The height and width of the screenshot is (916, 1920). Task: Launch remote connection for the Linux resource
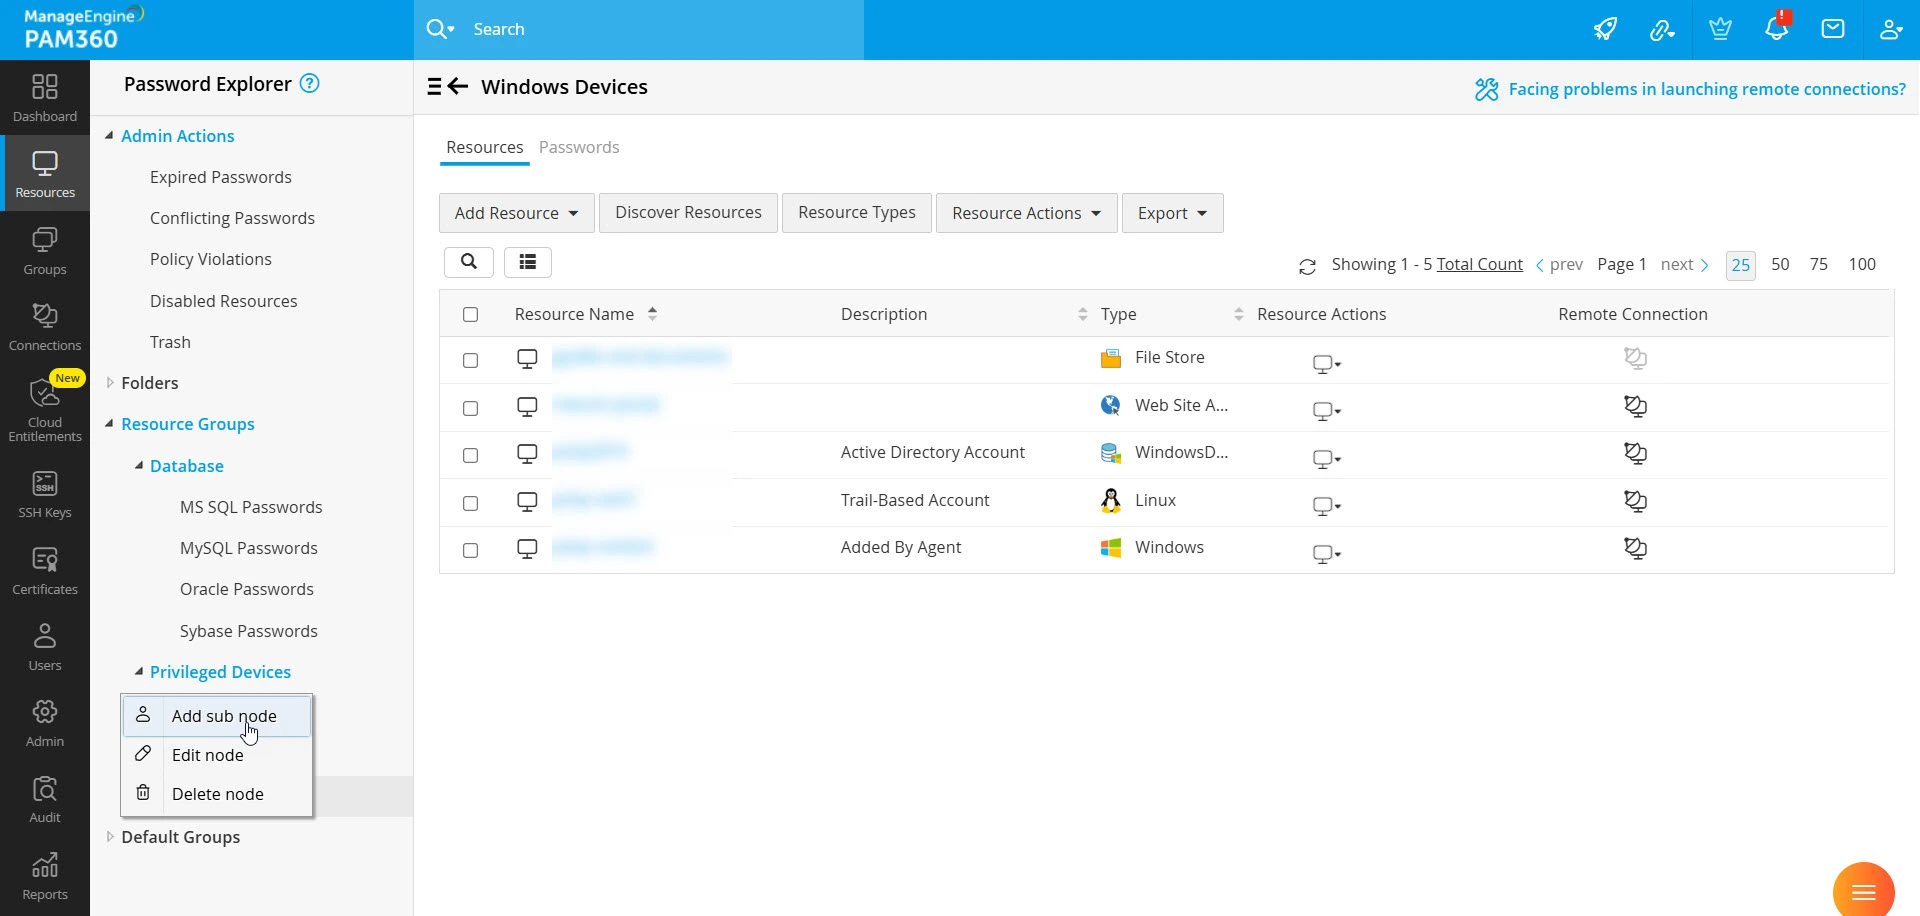(x=1635, y=501)
